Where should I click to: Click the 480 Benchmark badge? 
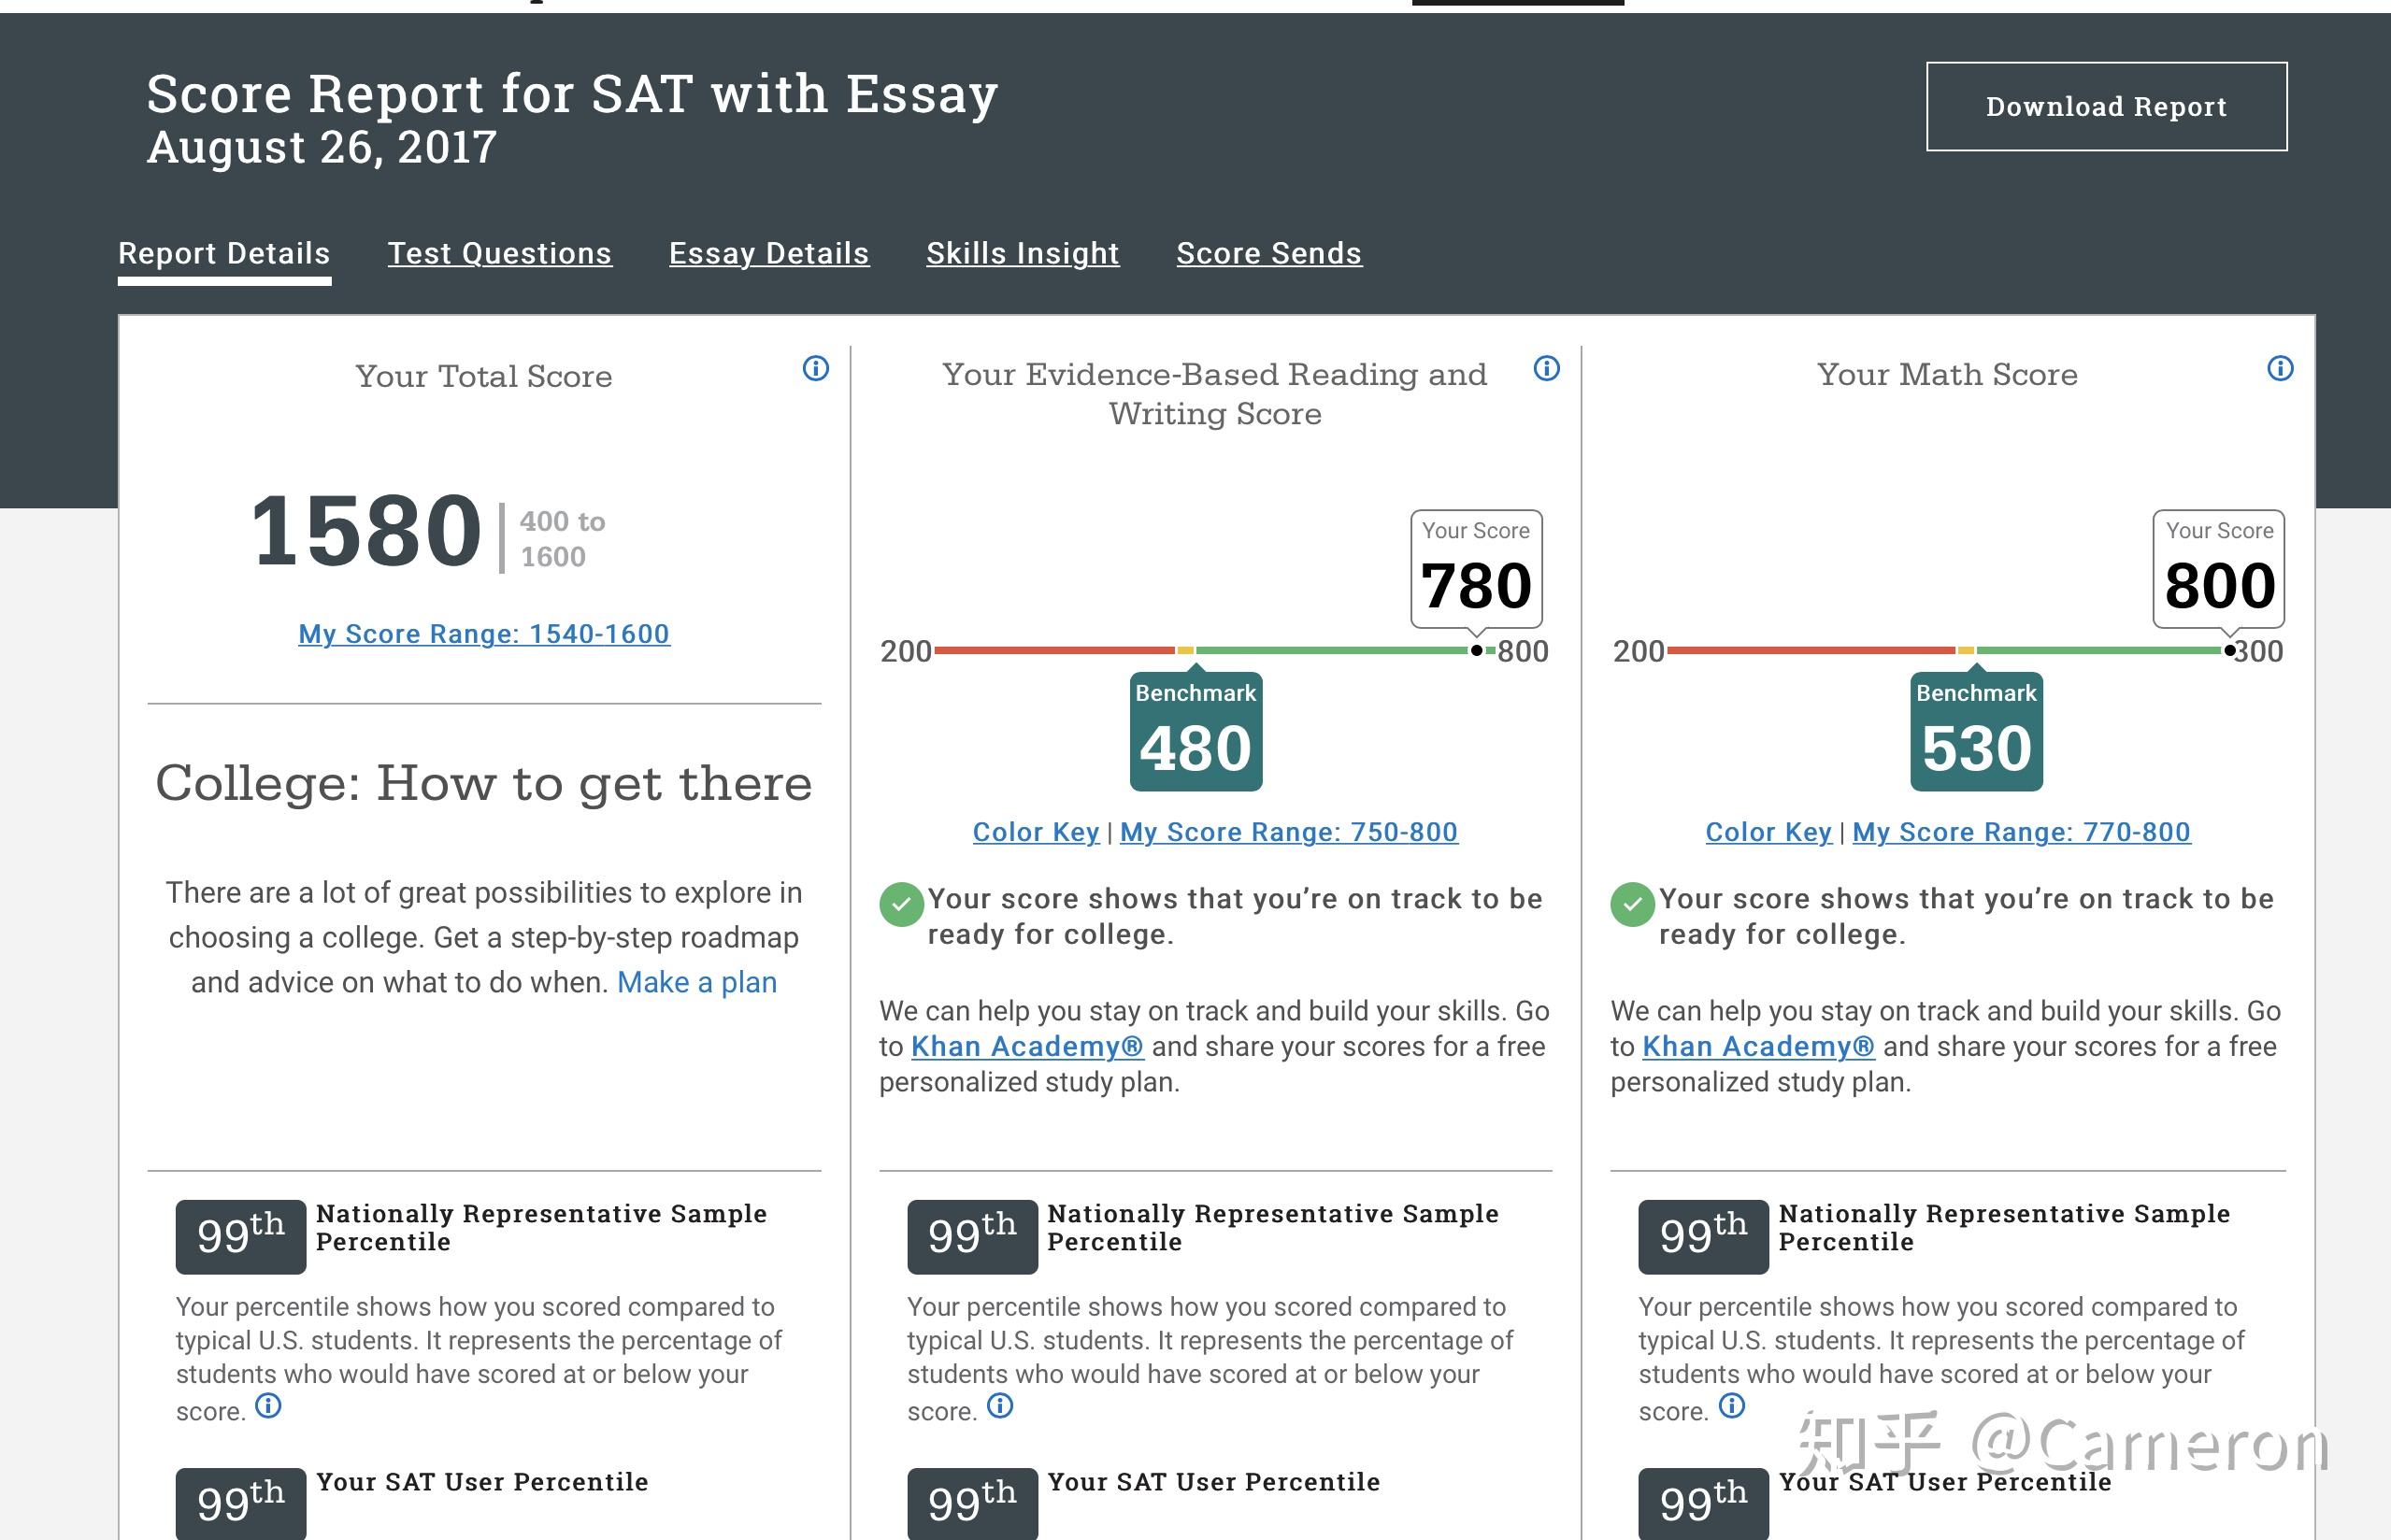pyautogui.click(x=1195, y=733)
